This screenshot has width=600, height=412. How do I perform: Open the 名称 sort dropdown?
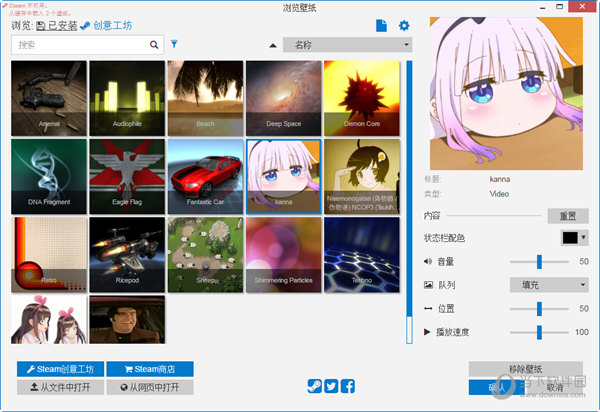tap(347, 45)
